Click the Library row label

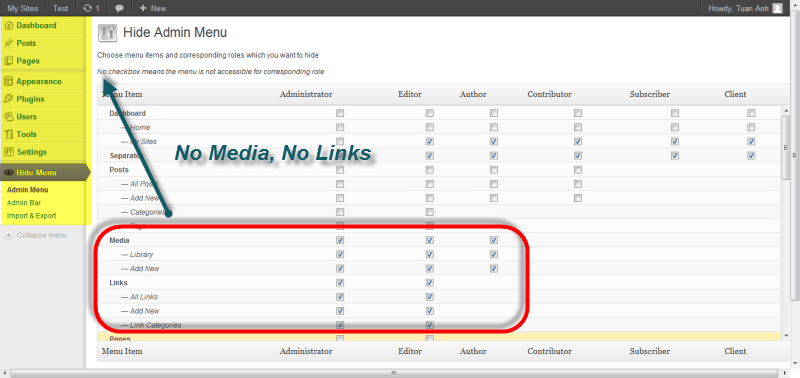click(x=137, y=254)
